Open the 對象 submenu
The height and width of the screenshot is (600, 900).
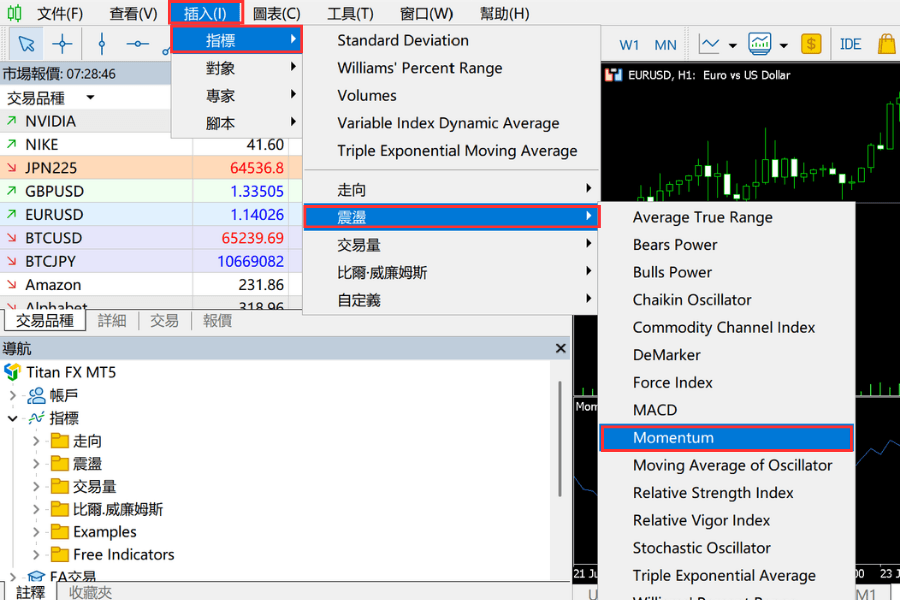pyautogui.click(x=236, y=68)
